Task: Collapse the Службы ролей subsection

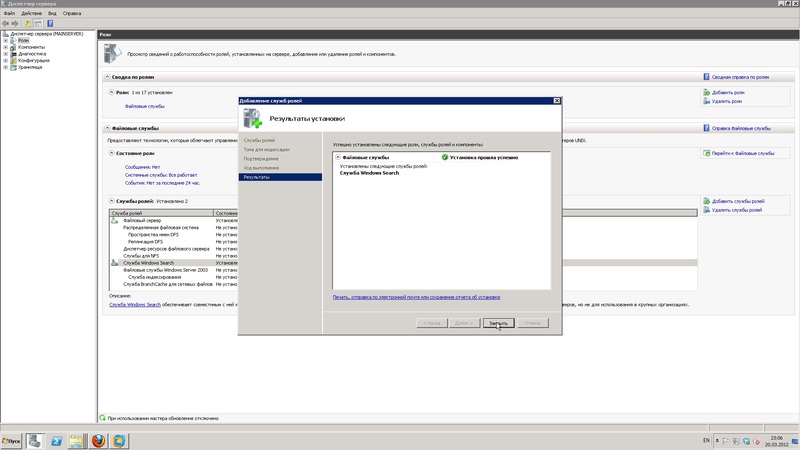Action: tap(111, 201)
